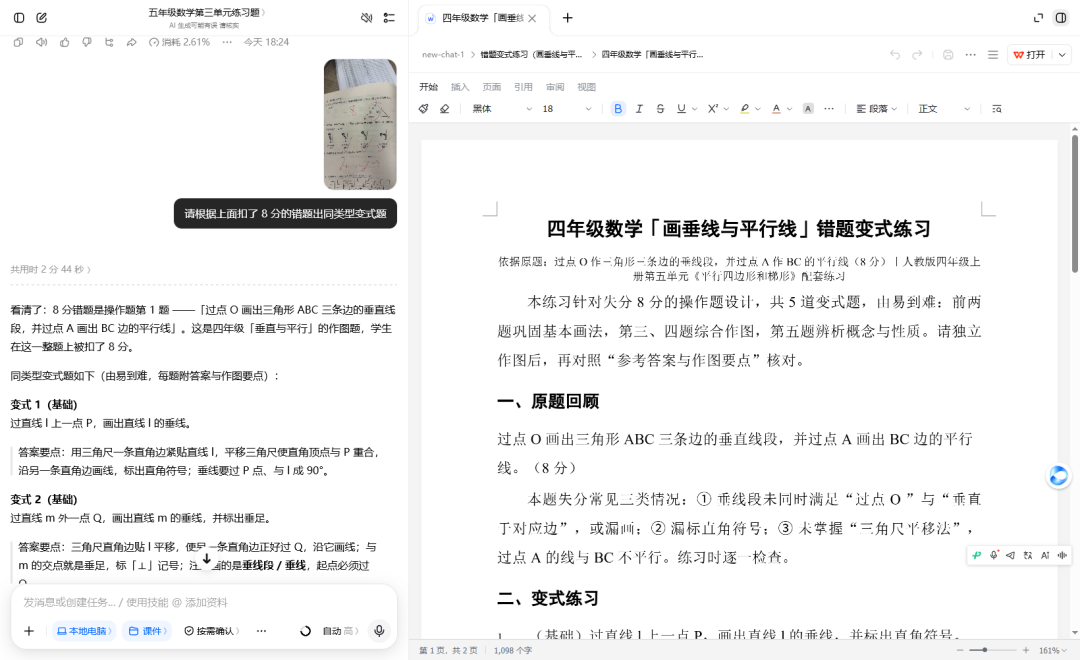
Task: Toggle character shading A icon
Action: tap(808, 109)
